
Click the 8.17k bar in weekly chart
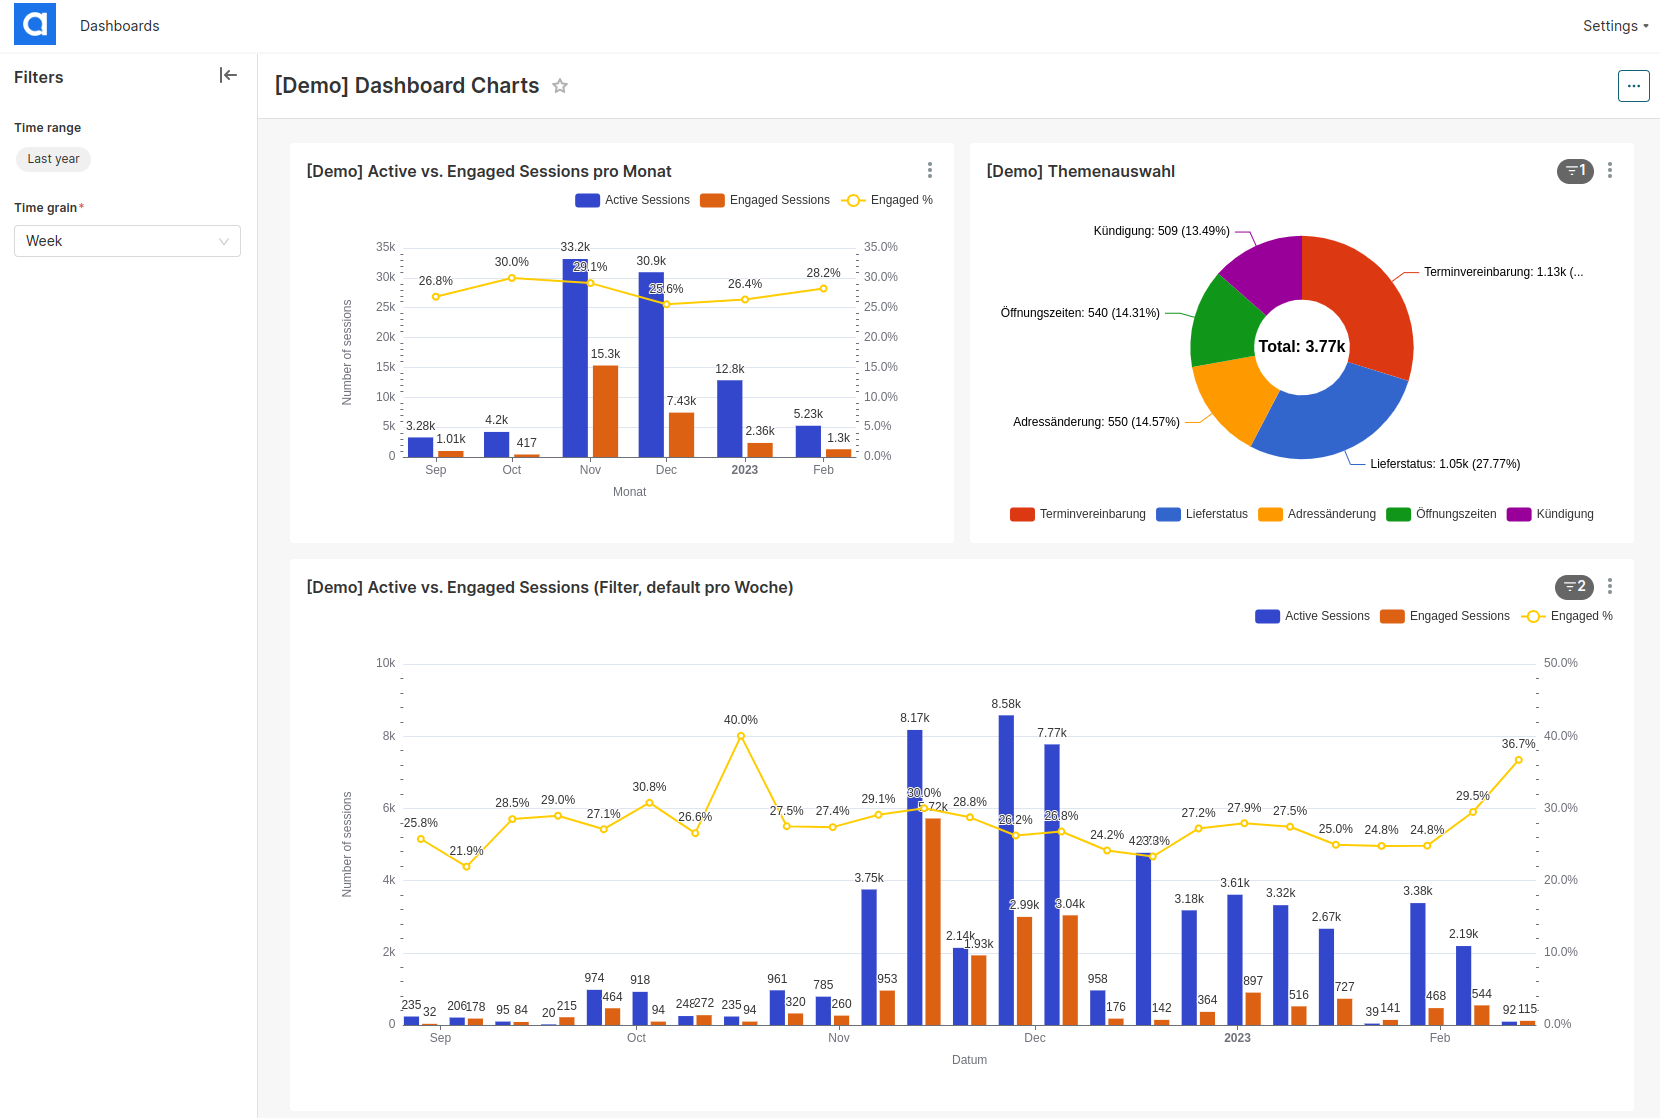pos(915,878)
